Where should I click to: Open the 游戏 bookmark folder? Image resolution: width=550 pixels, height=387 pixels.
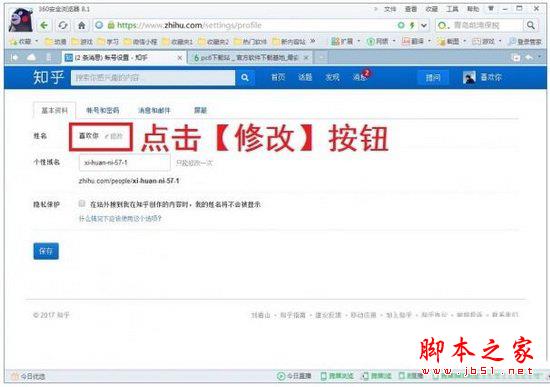(82, 41)
